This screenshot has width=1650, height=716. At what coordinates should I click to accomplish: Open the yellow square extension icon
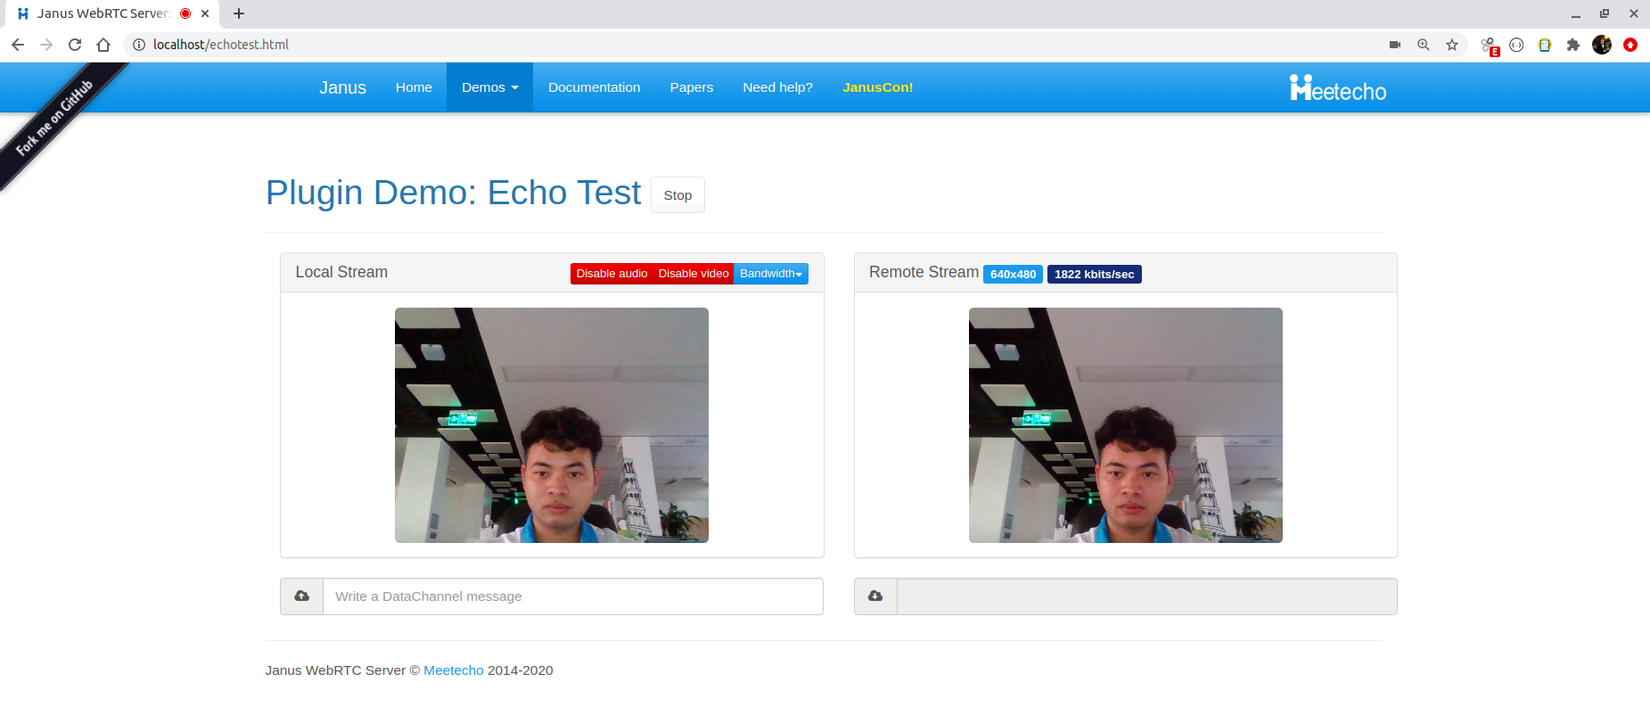click(1545, 45)
